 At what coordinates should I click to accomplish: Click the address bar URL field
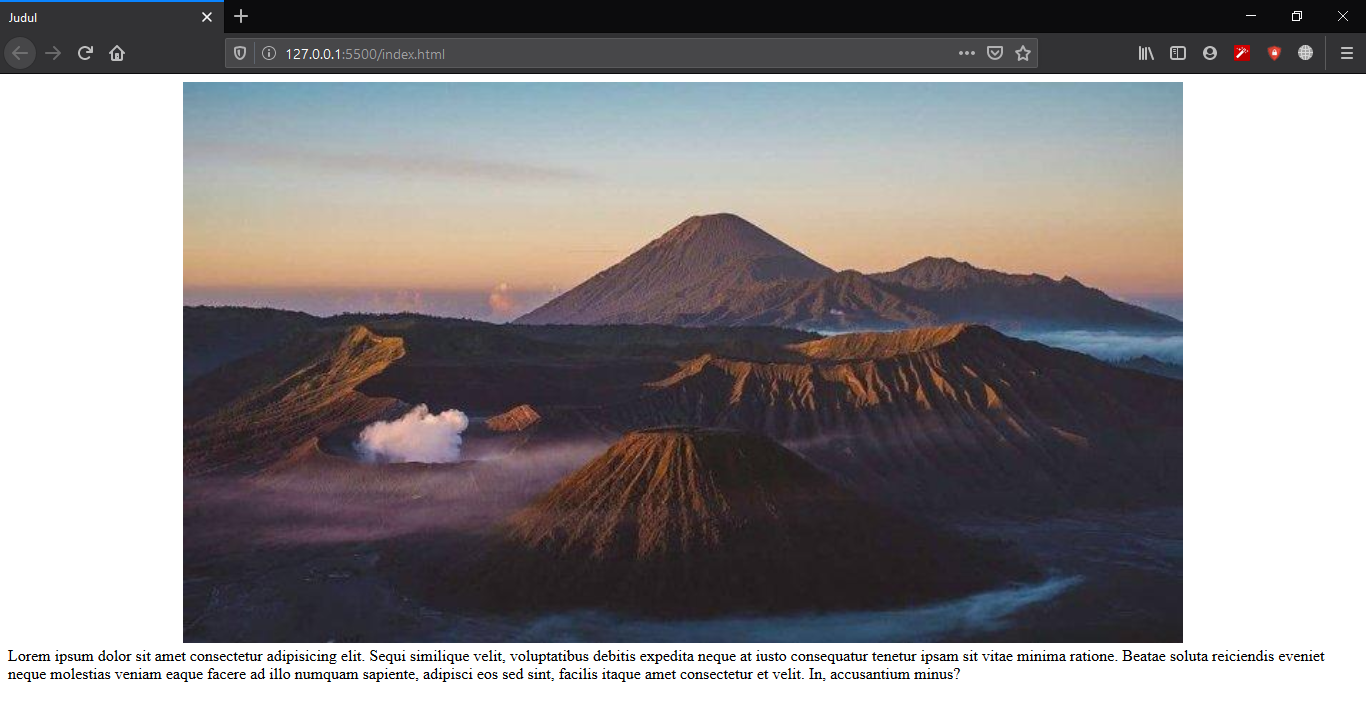pos(600,53)
